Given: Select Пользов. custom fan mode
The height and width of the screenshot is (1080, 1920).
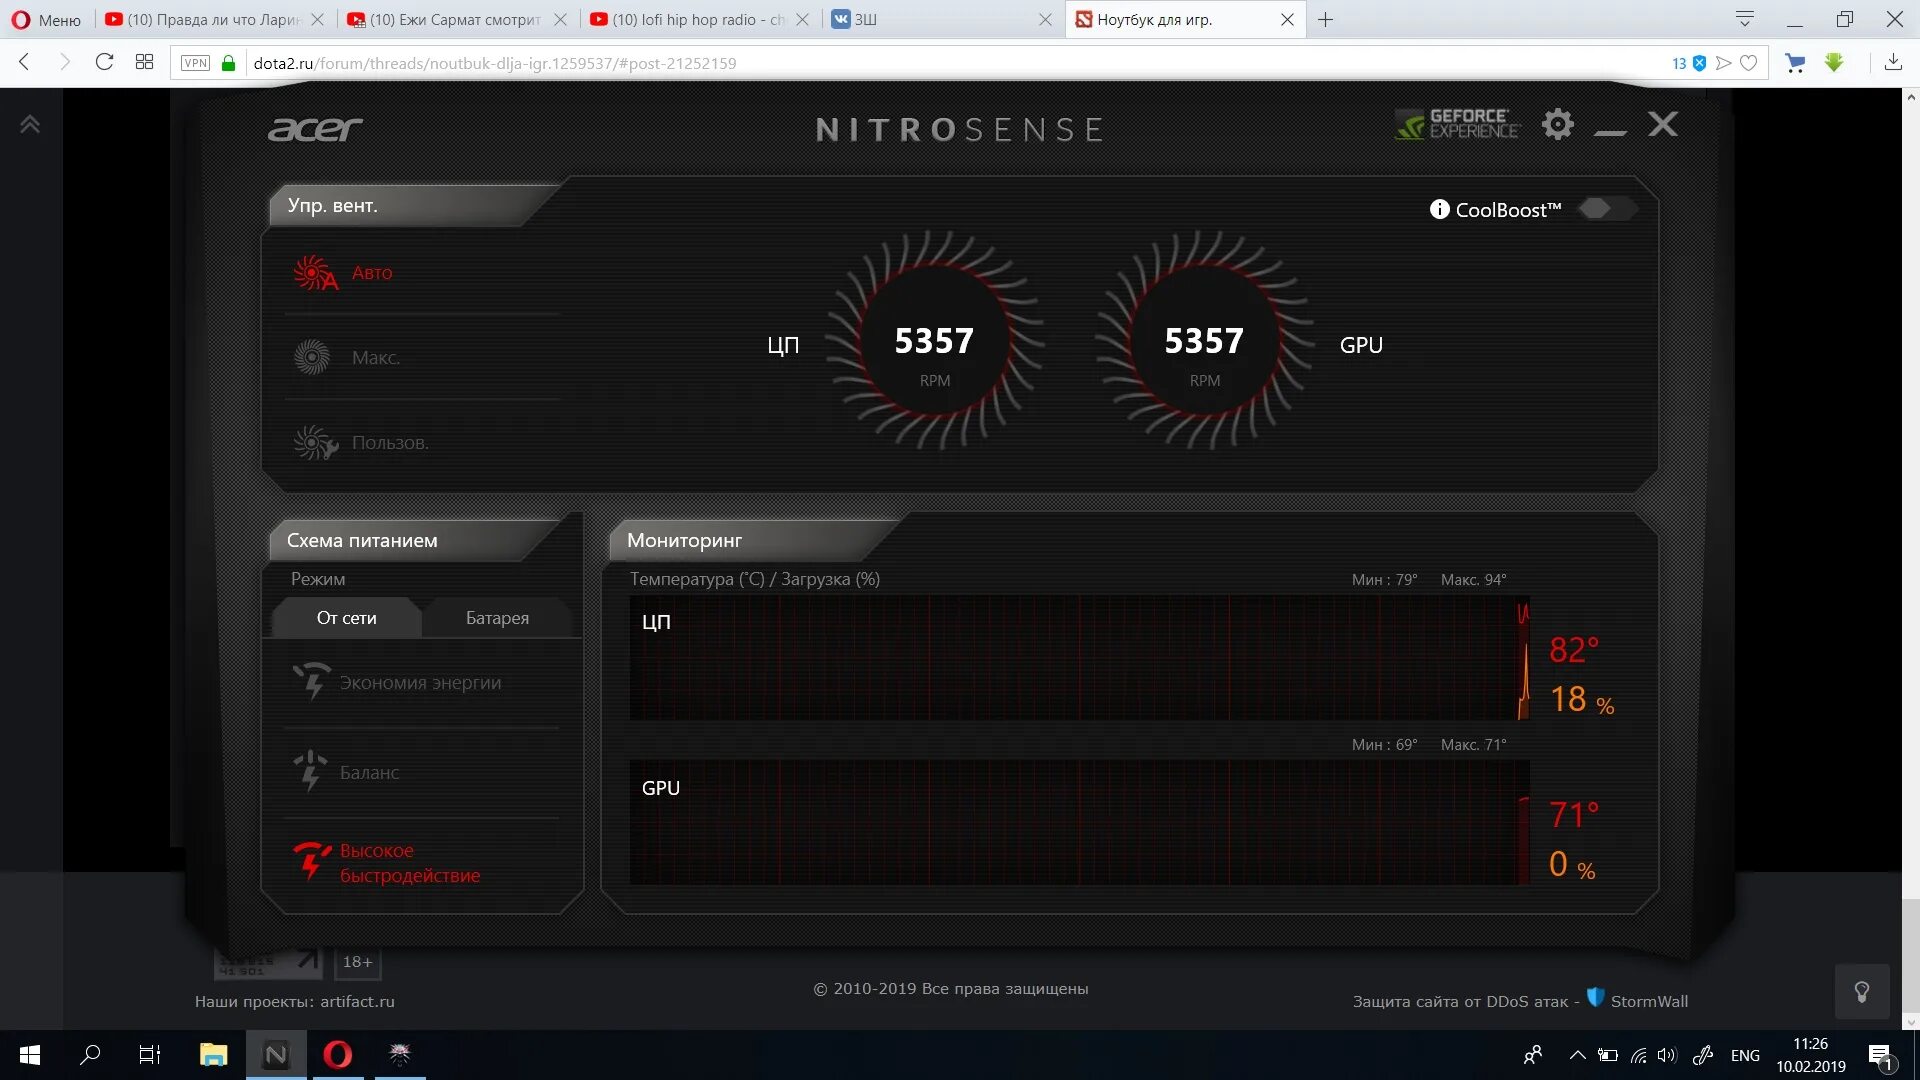Looking at the screenshot, I should (x=361, y=442).
